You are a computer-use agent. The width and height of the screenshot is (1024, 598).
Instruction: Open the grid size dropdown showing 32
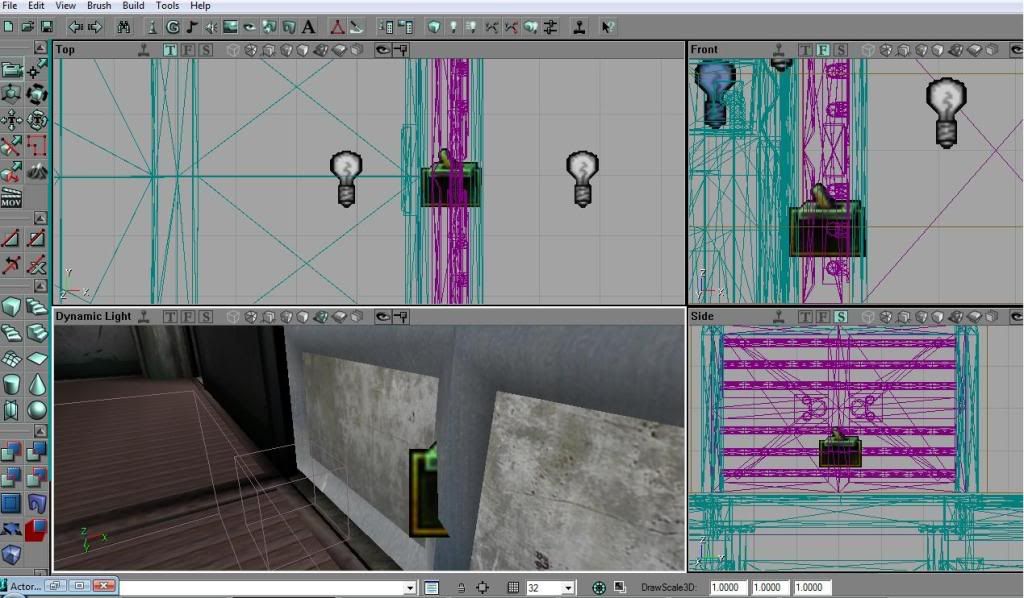click(x=568, y=588)
